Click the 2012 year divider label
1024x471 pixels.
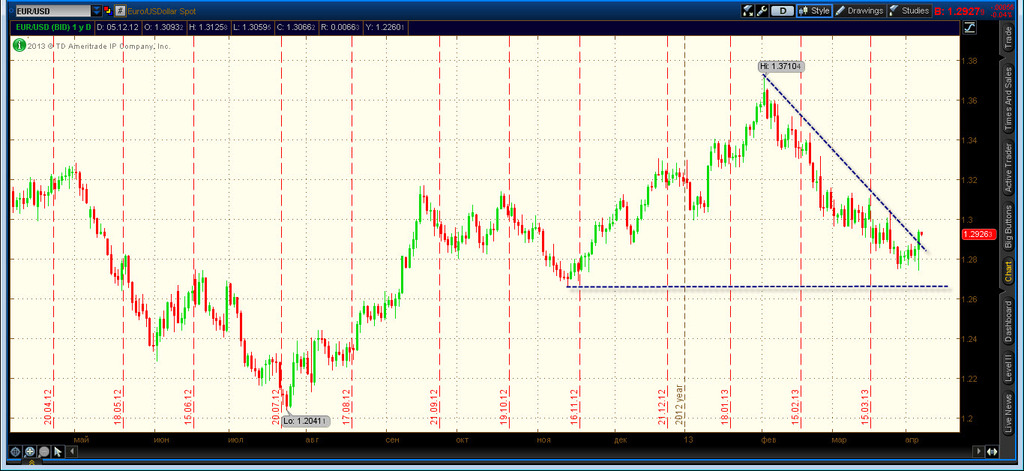click(679, 405)
